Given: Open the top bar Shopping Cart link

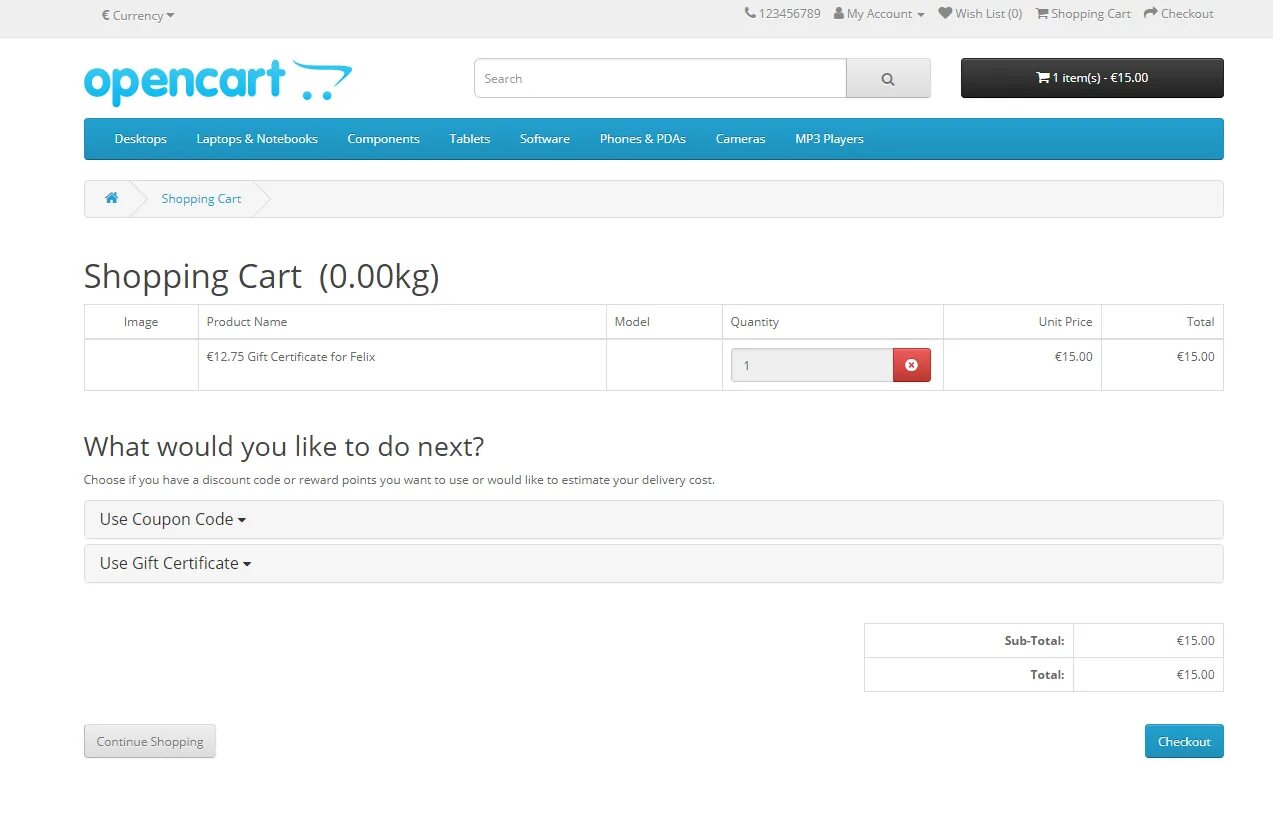Looking at the screenshot, I should point(1083,14).
